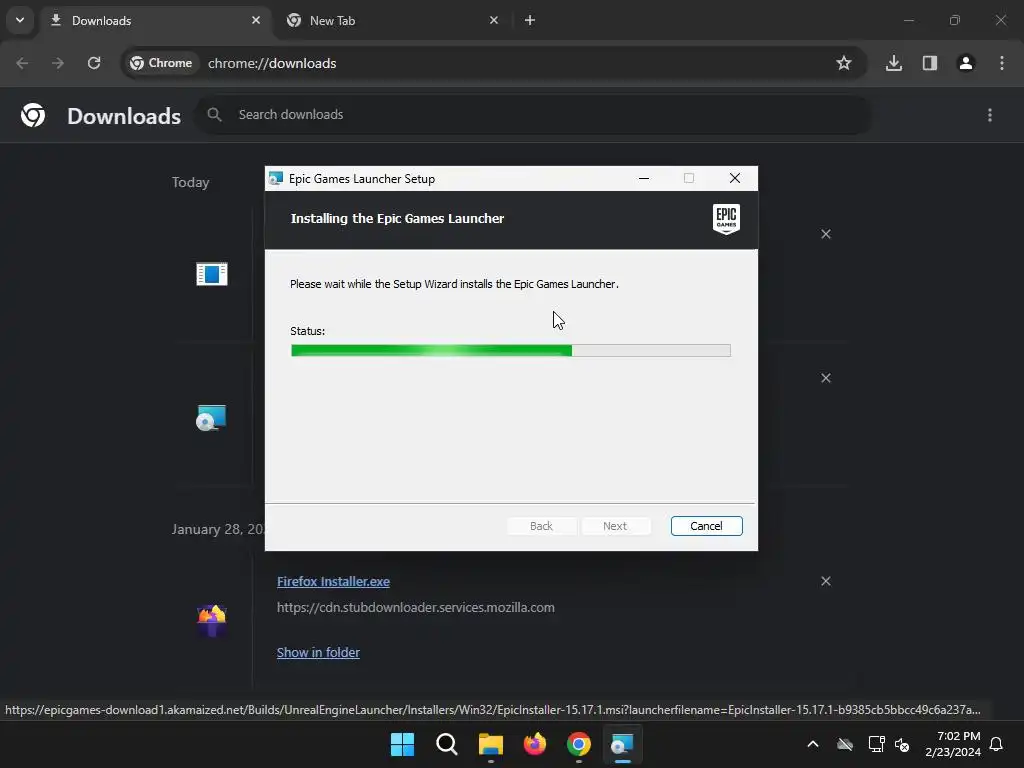The height and width of the screenshot is (768, 1024).
Task: Launch Firefox from the taskbar
Action: click(535, 744)
